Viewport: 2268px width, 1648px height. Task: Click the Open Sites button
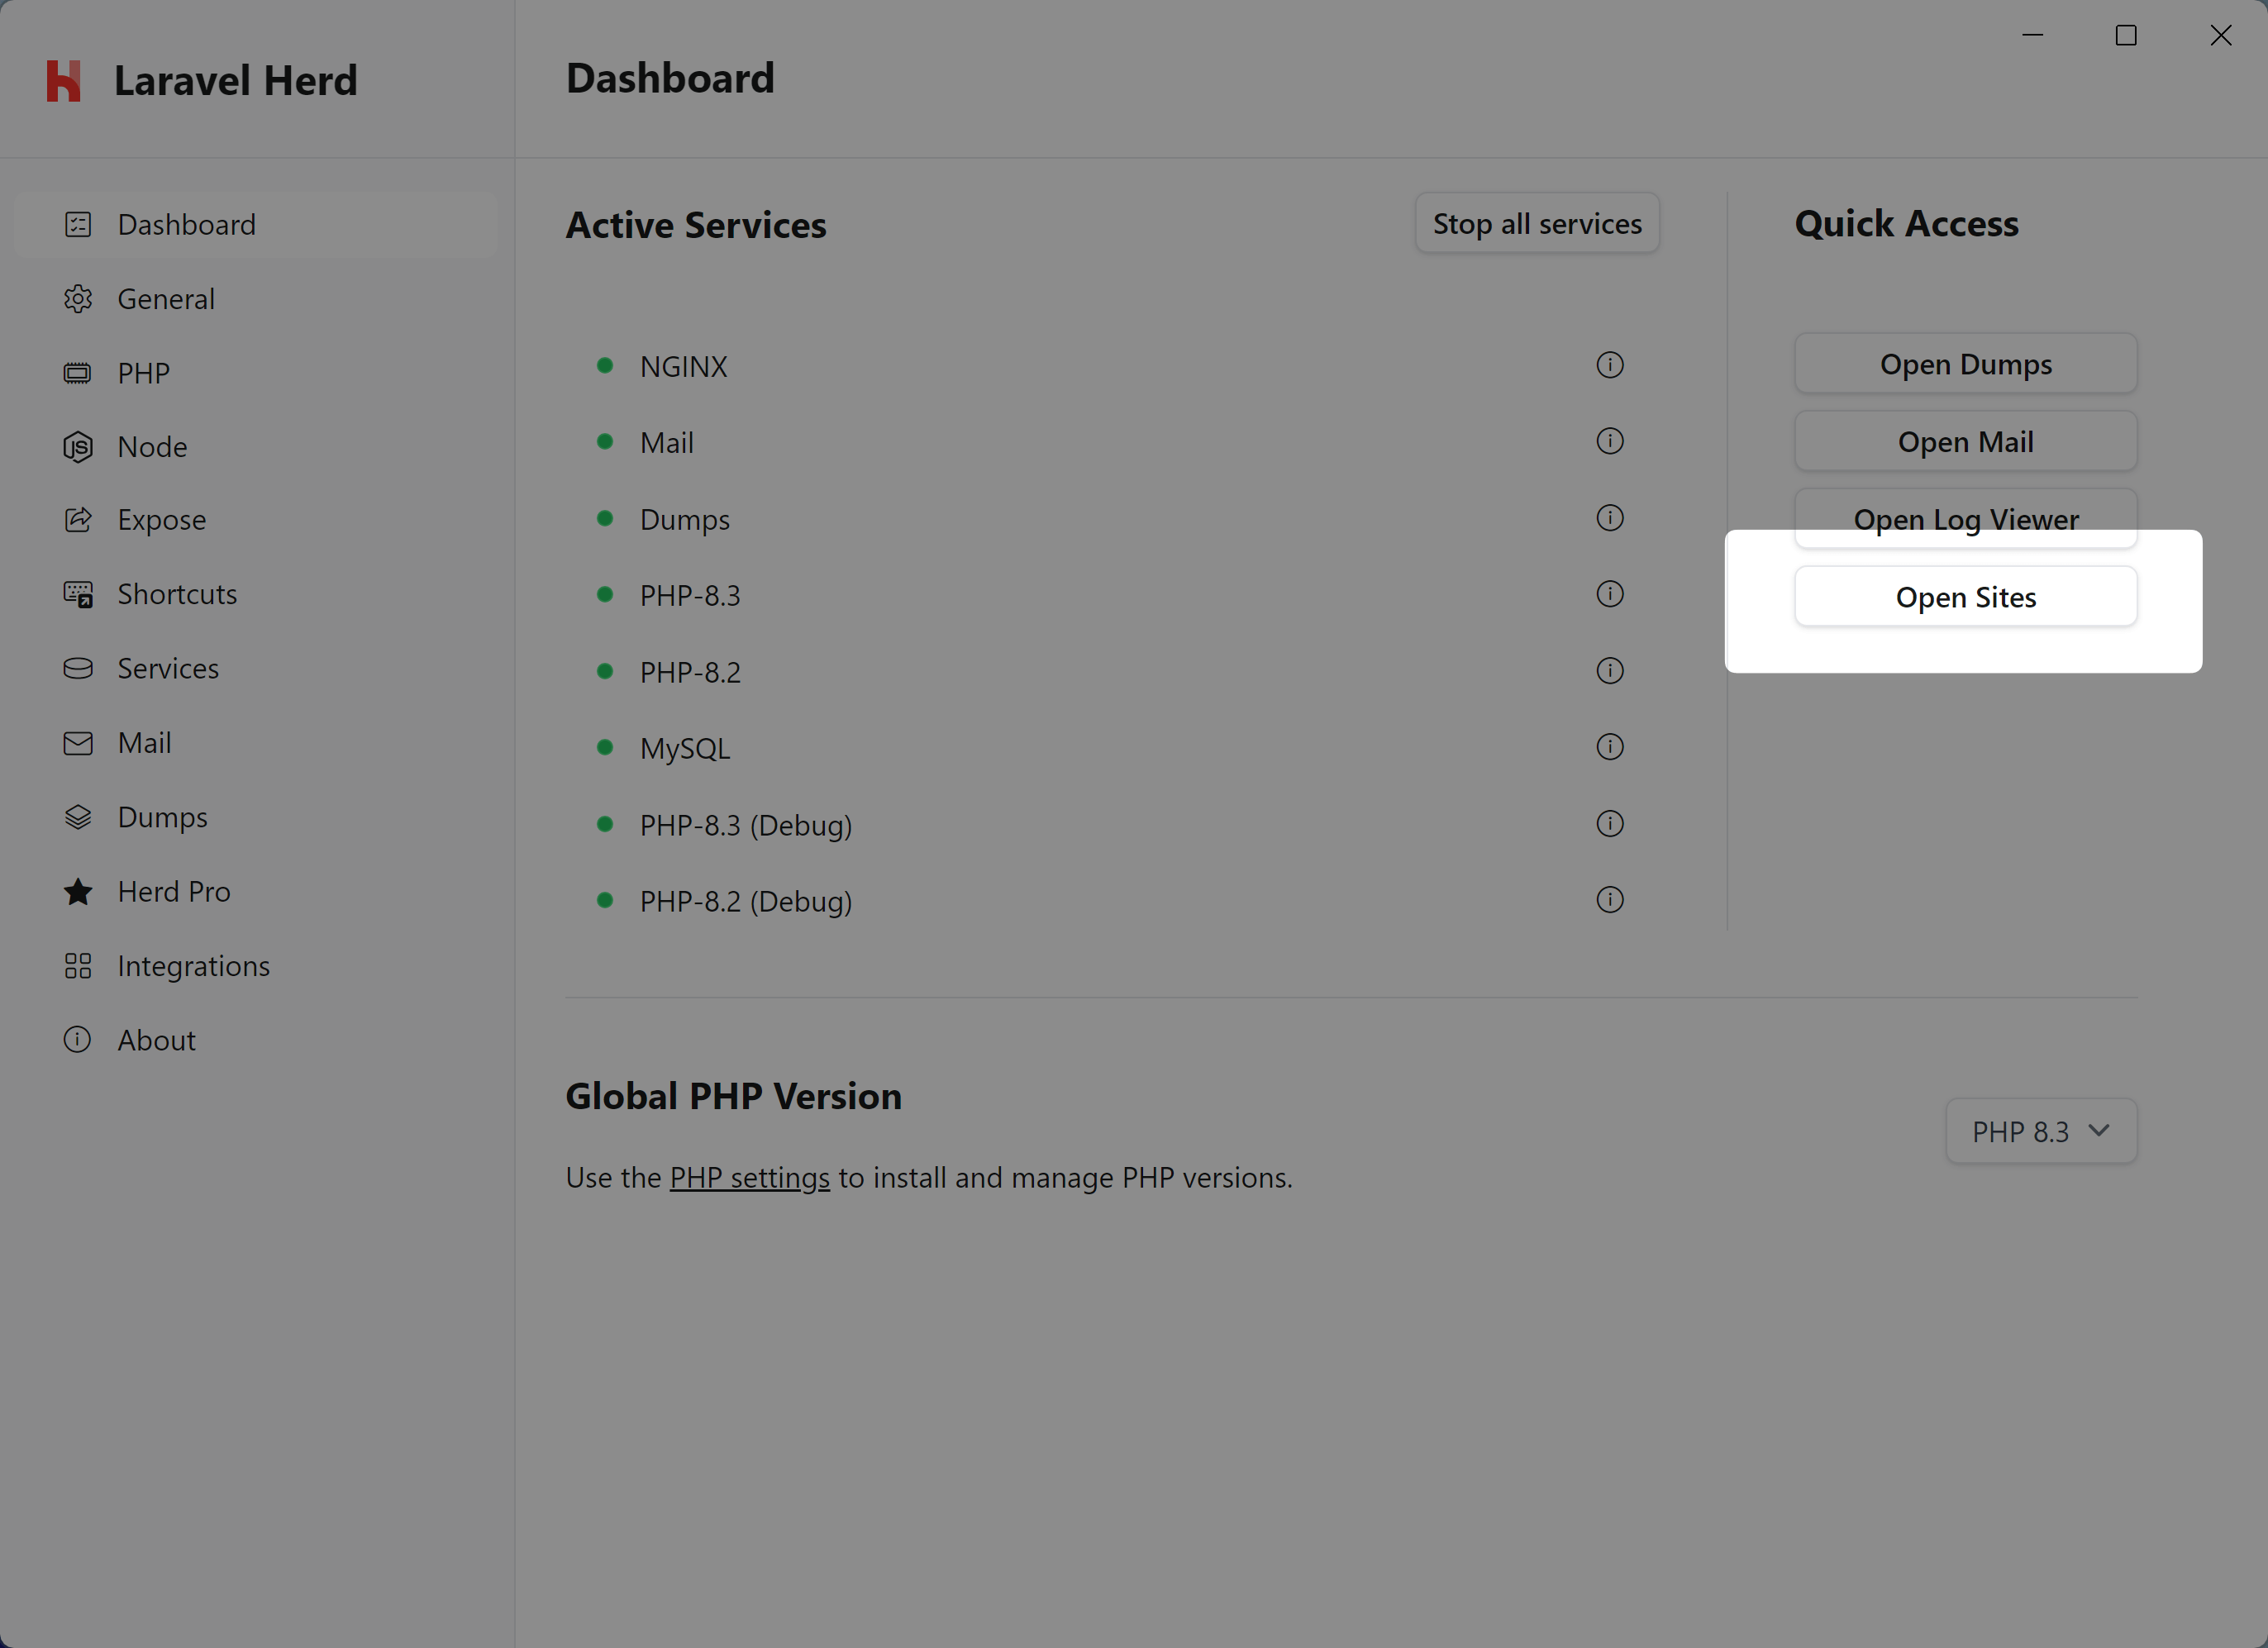pos(1965,597)
